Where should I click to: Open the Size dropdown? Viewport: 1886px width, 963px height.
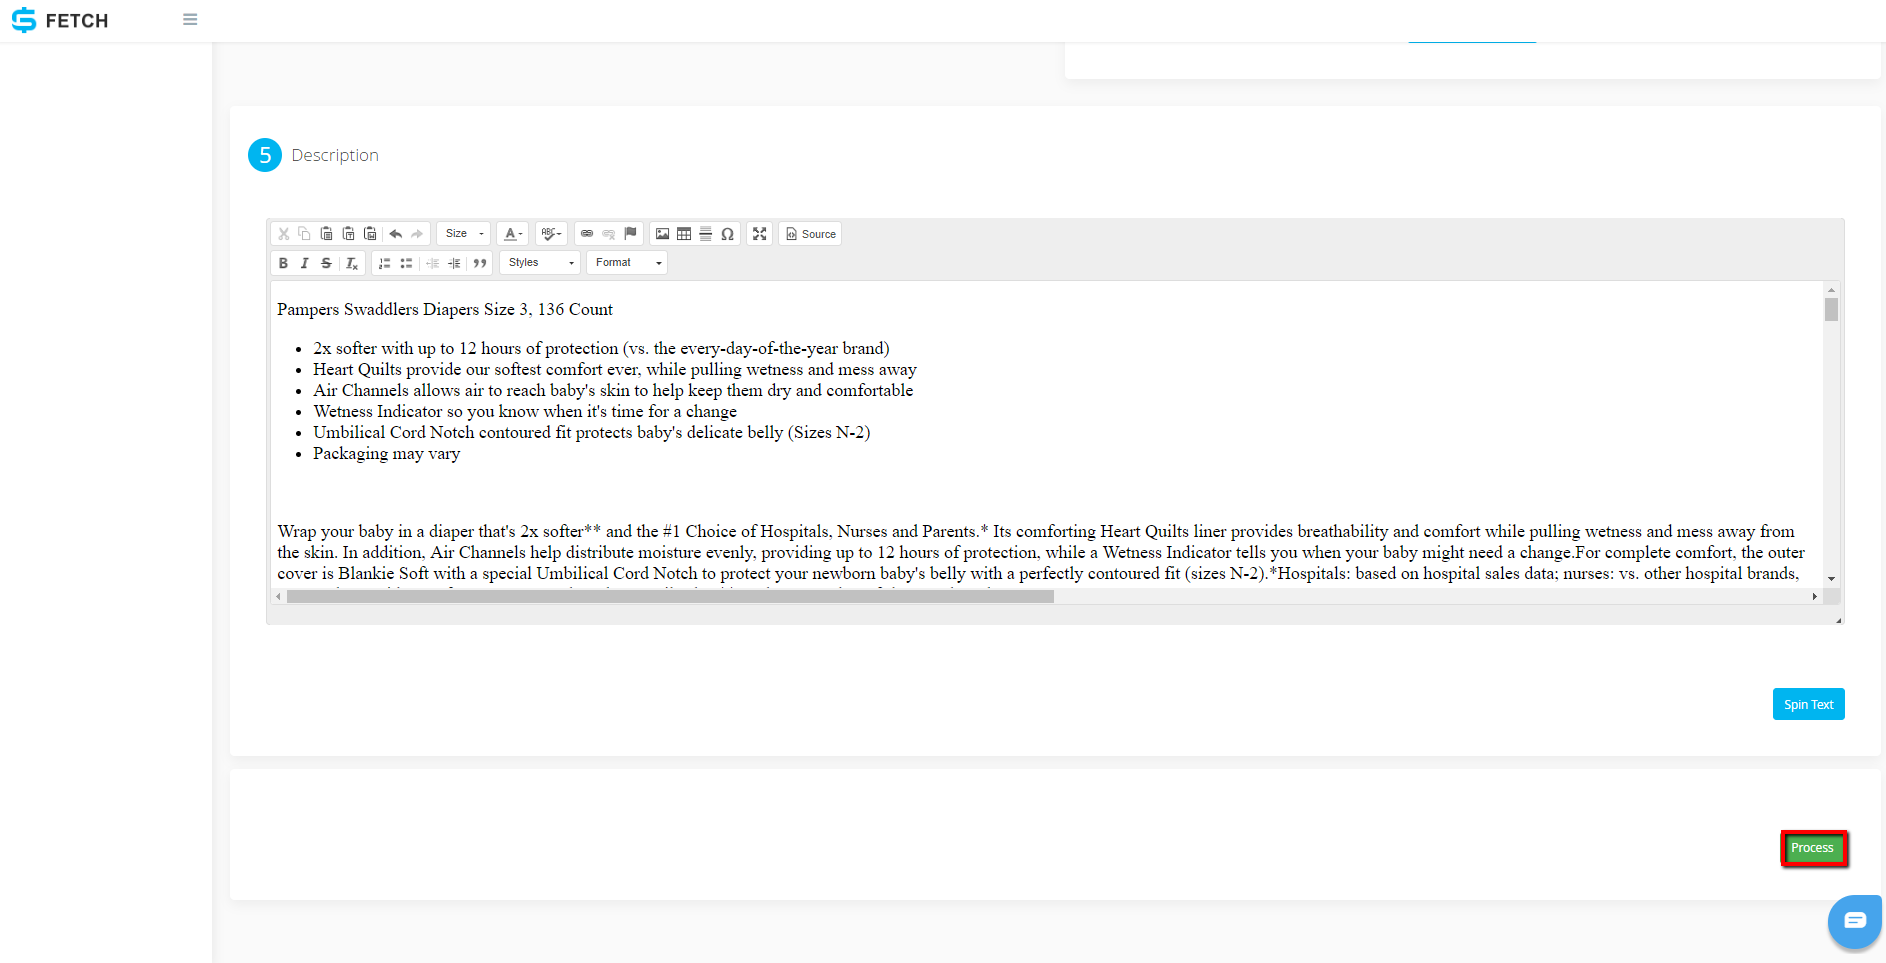coord(464,234)
